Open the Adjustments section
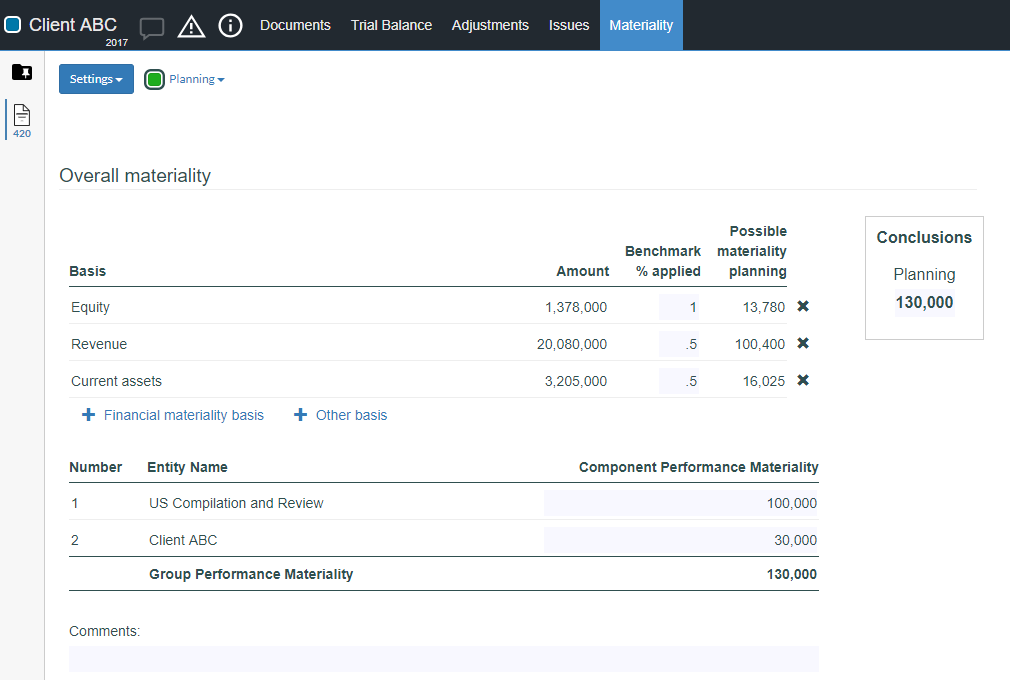This screenshot has height=680, width=1010. (x=490, y=25)
